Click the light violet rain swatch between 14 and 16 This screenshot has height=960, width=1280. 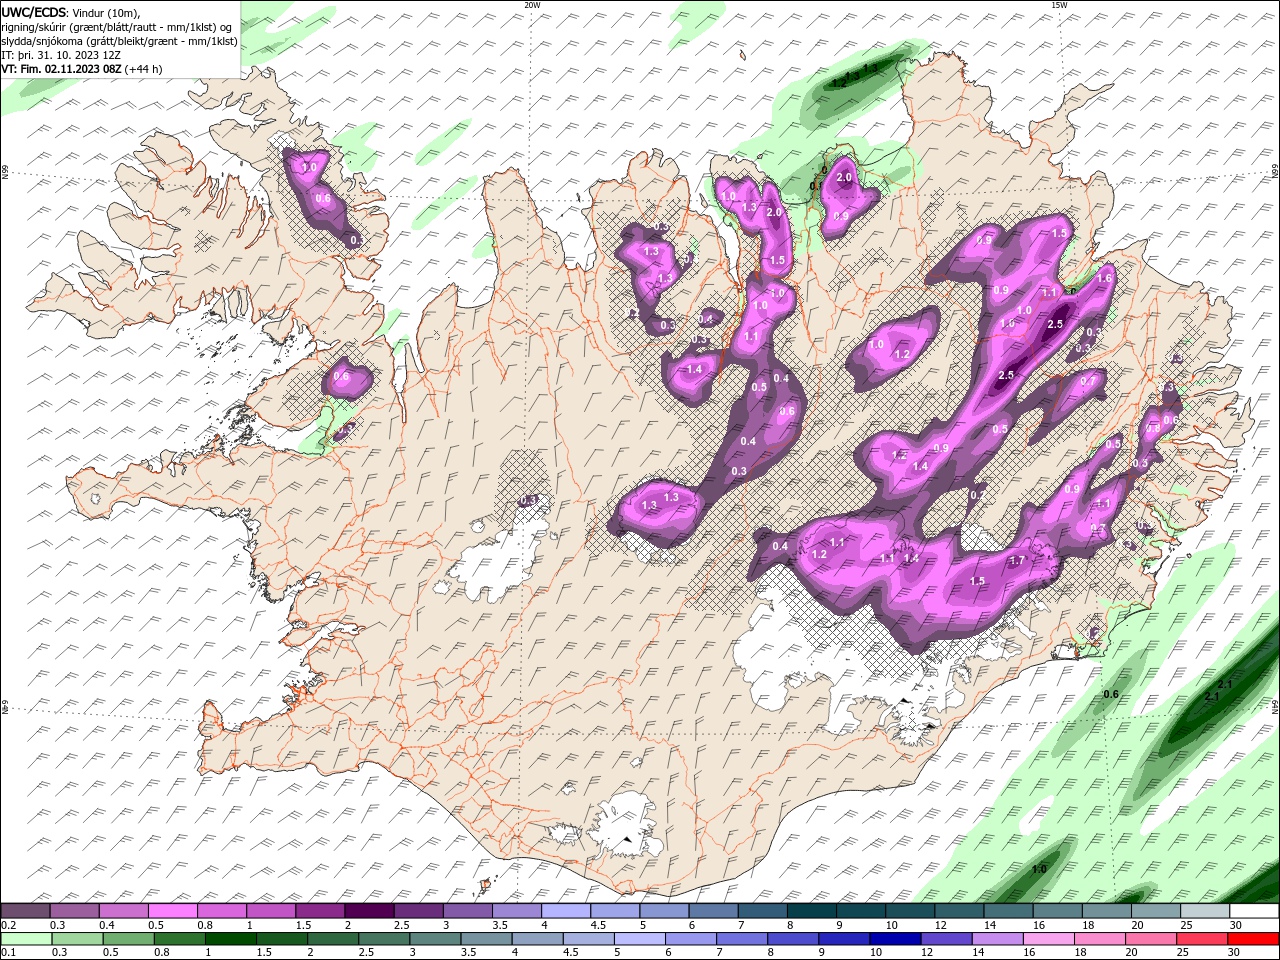(997, 939)
